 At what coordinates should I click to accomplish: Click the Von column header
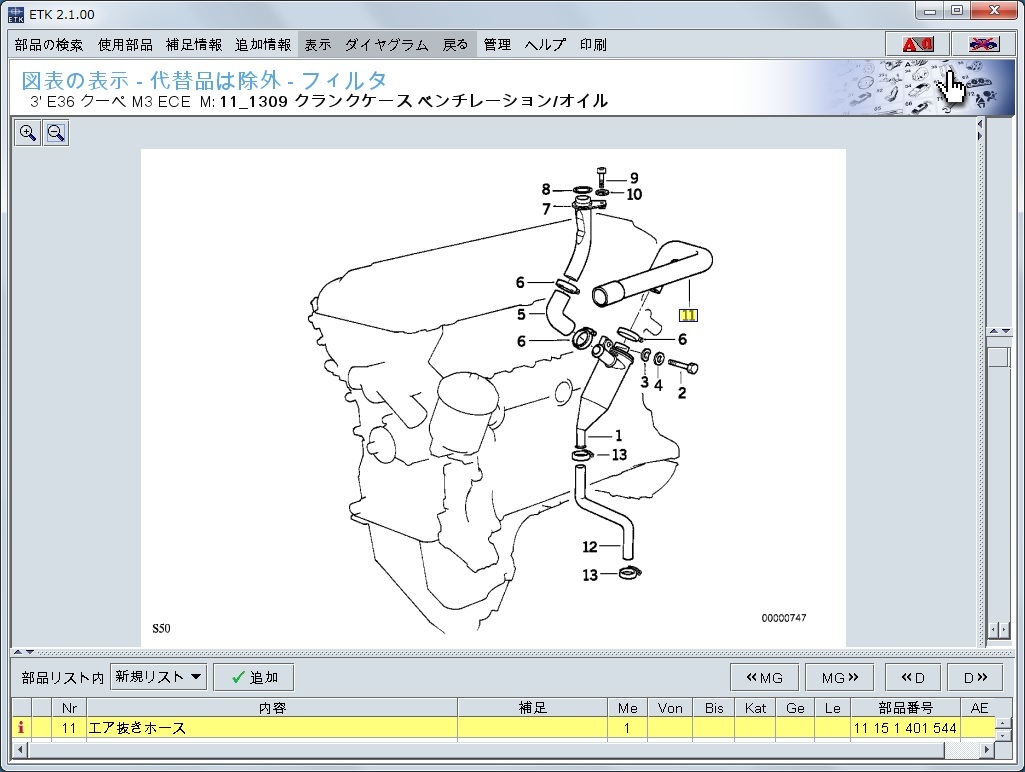[670, 707]
